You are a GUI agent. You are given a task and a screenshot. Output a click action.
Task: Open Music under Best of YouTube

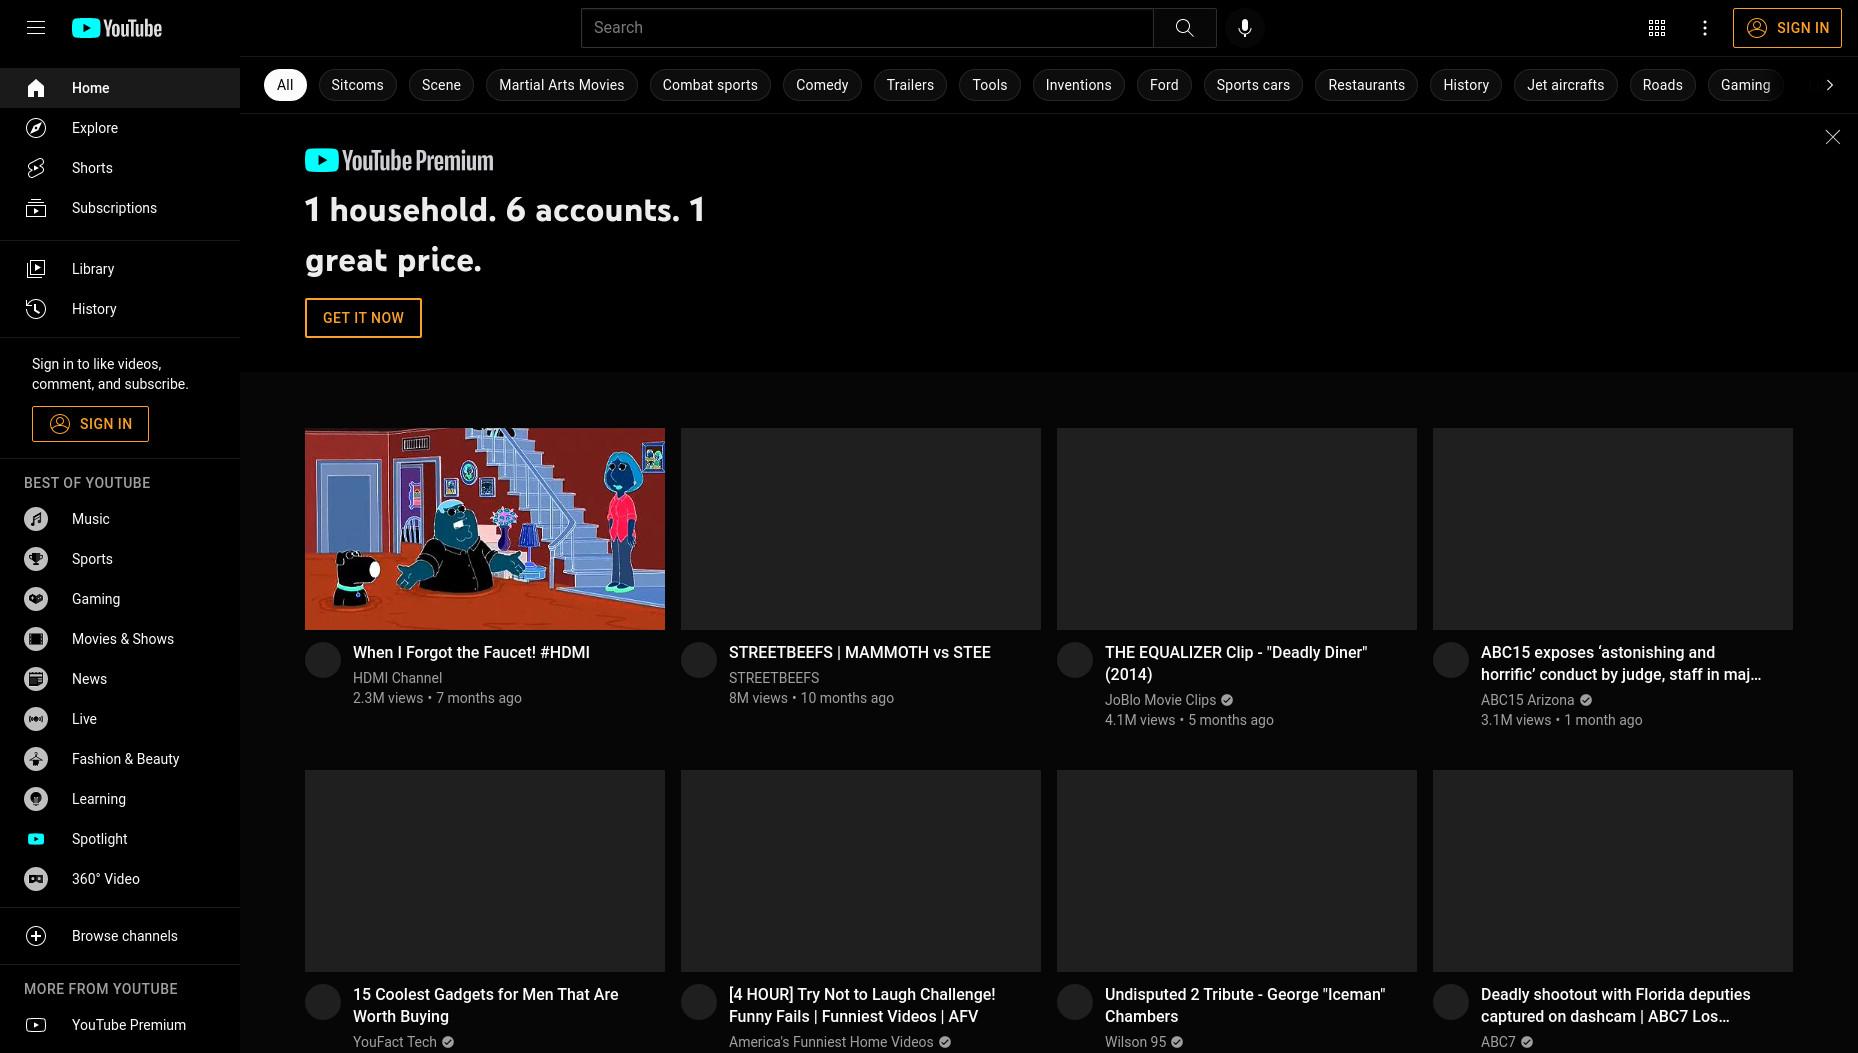click(120, 519)
